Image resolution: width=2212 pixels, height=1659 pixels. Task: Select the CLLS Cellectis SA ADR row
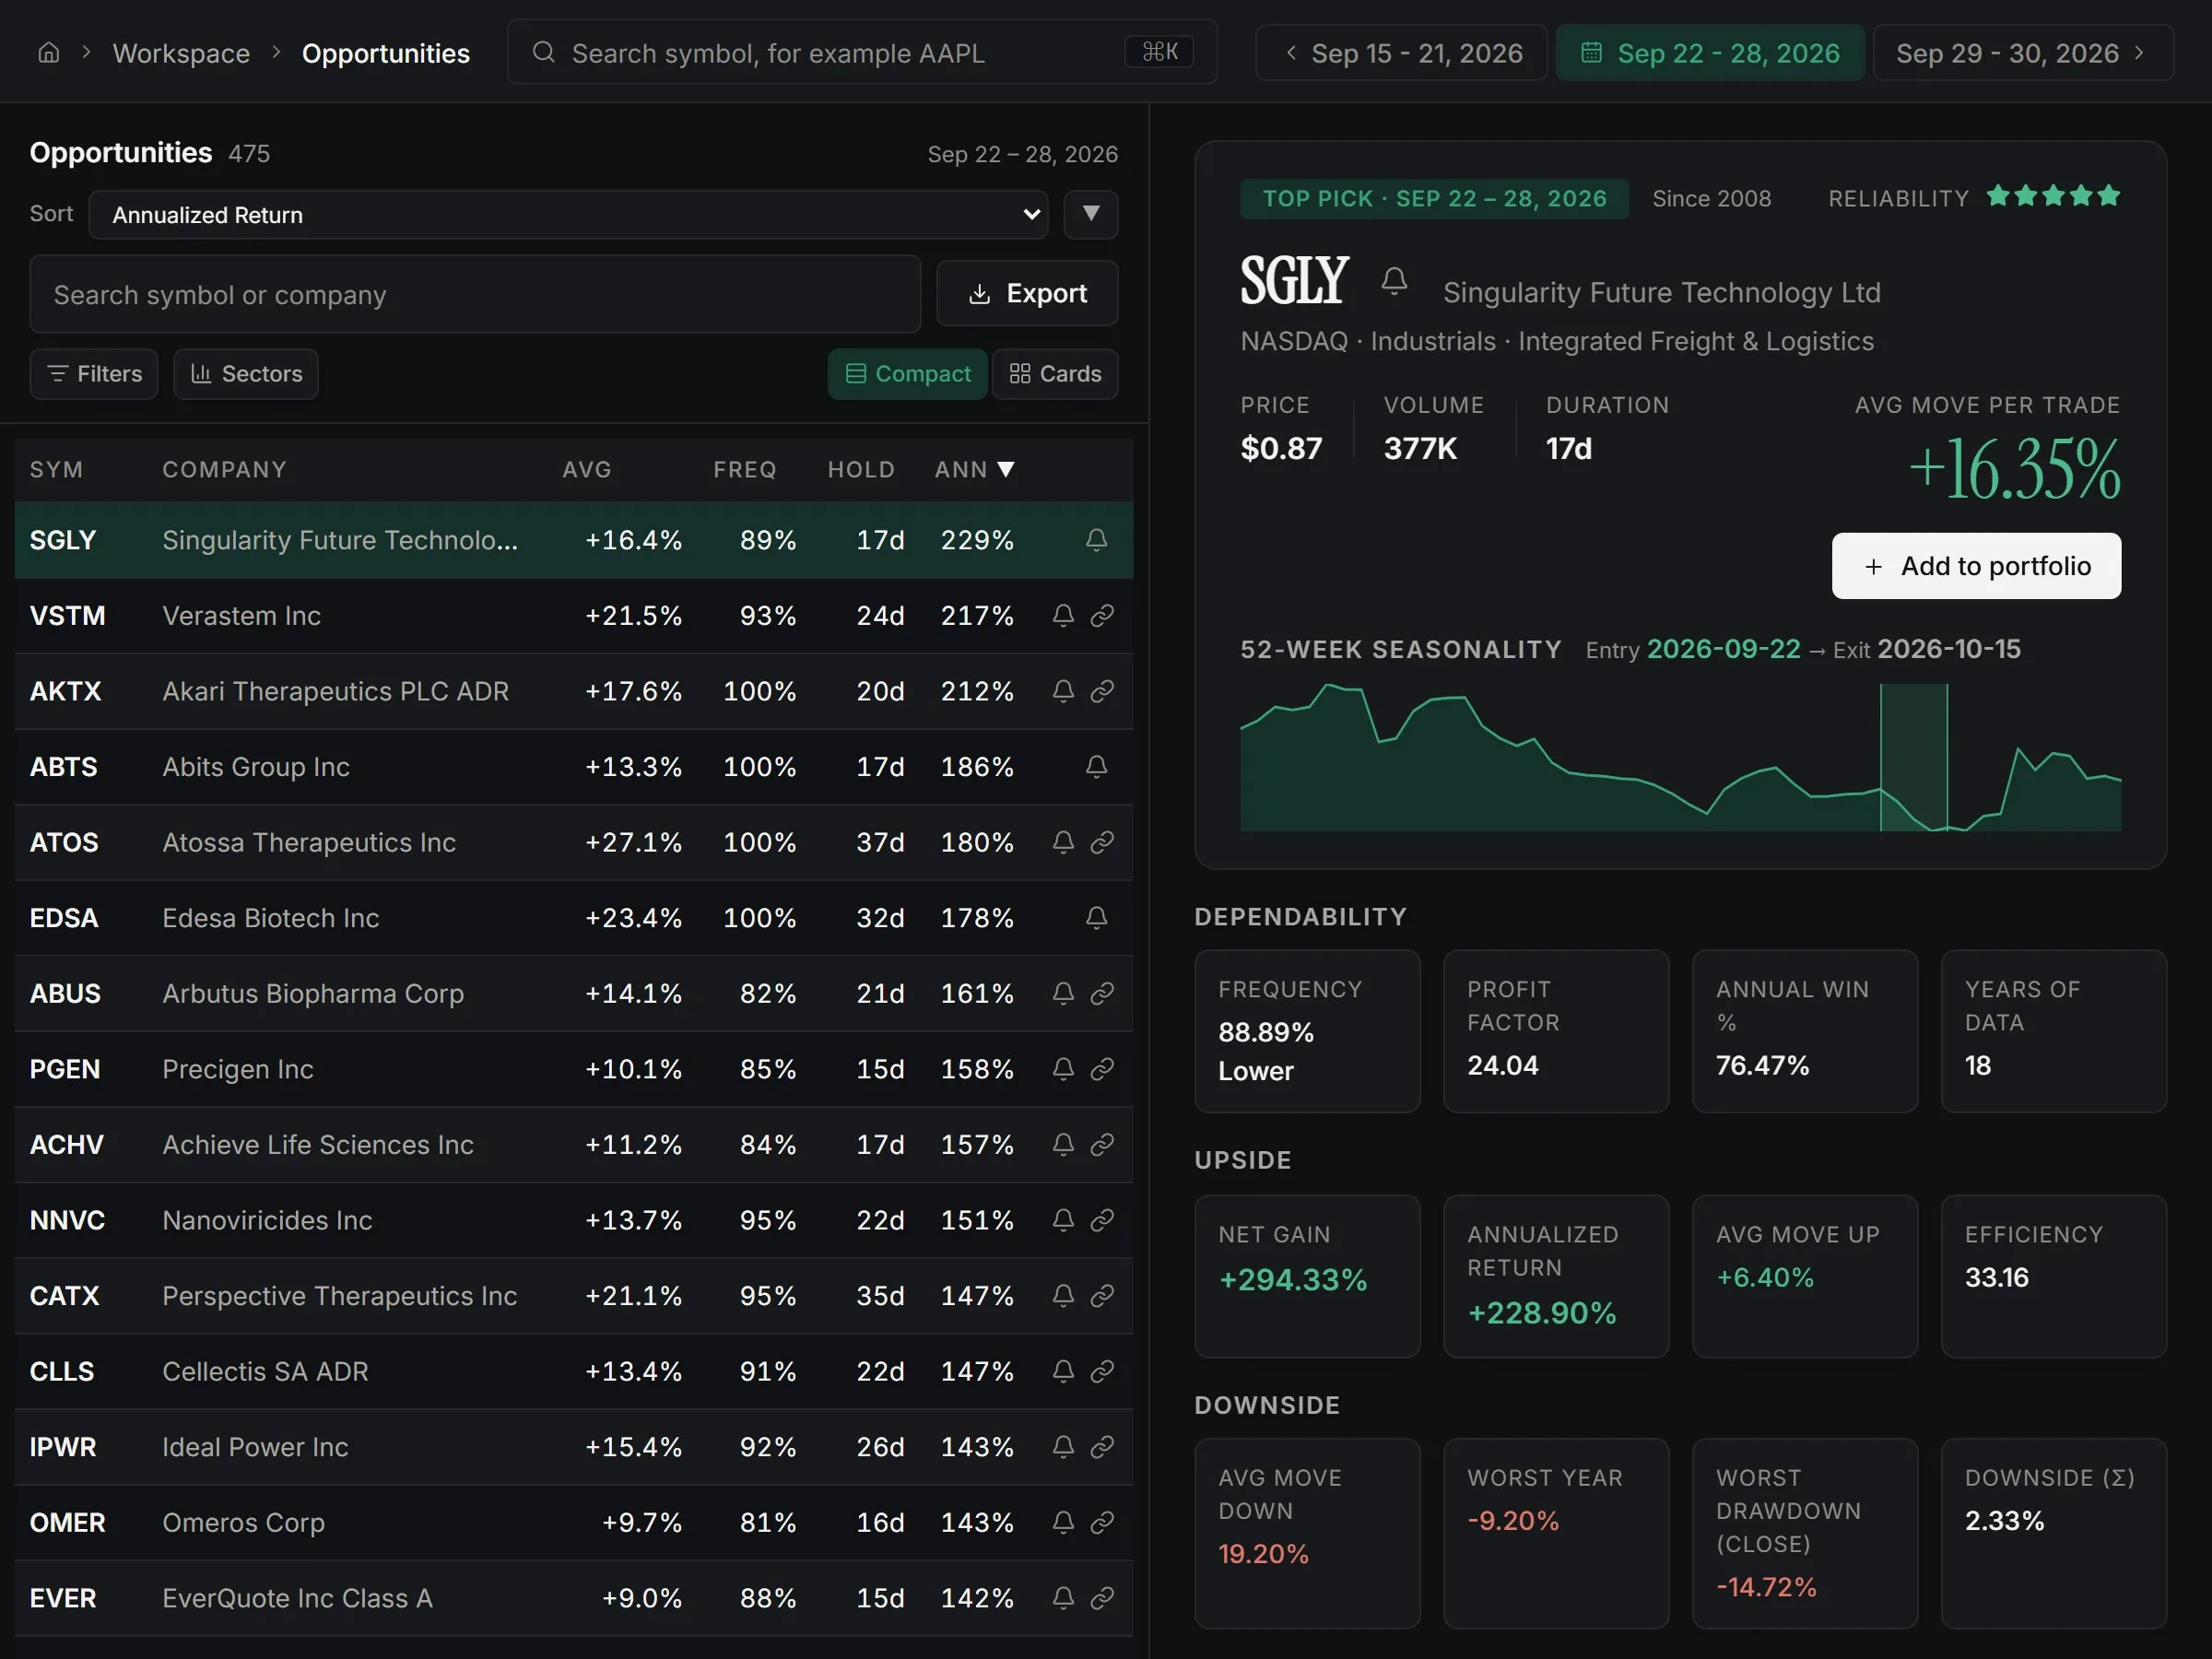[574, 1371]
